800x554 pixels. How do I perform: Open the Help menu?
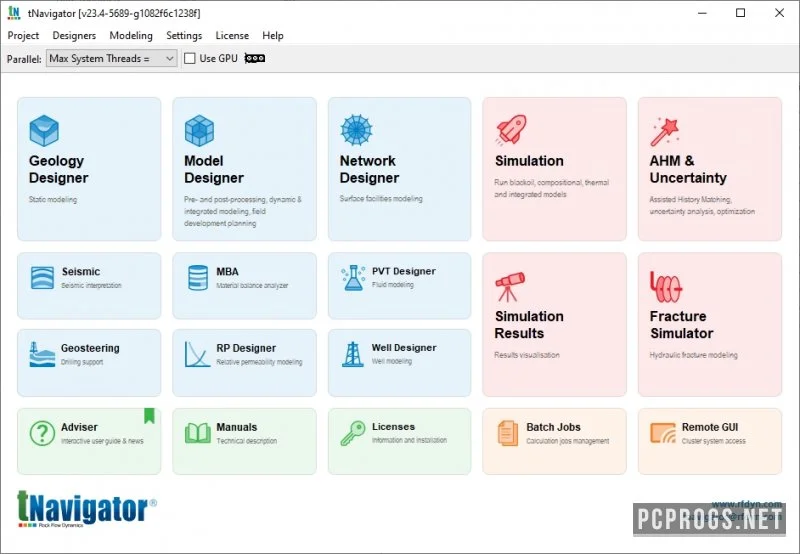coord(273,35)
